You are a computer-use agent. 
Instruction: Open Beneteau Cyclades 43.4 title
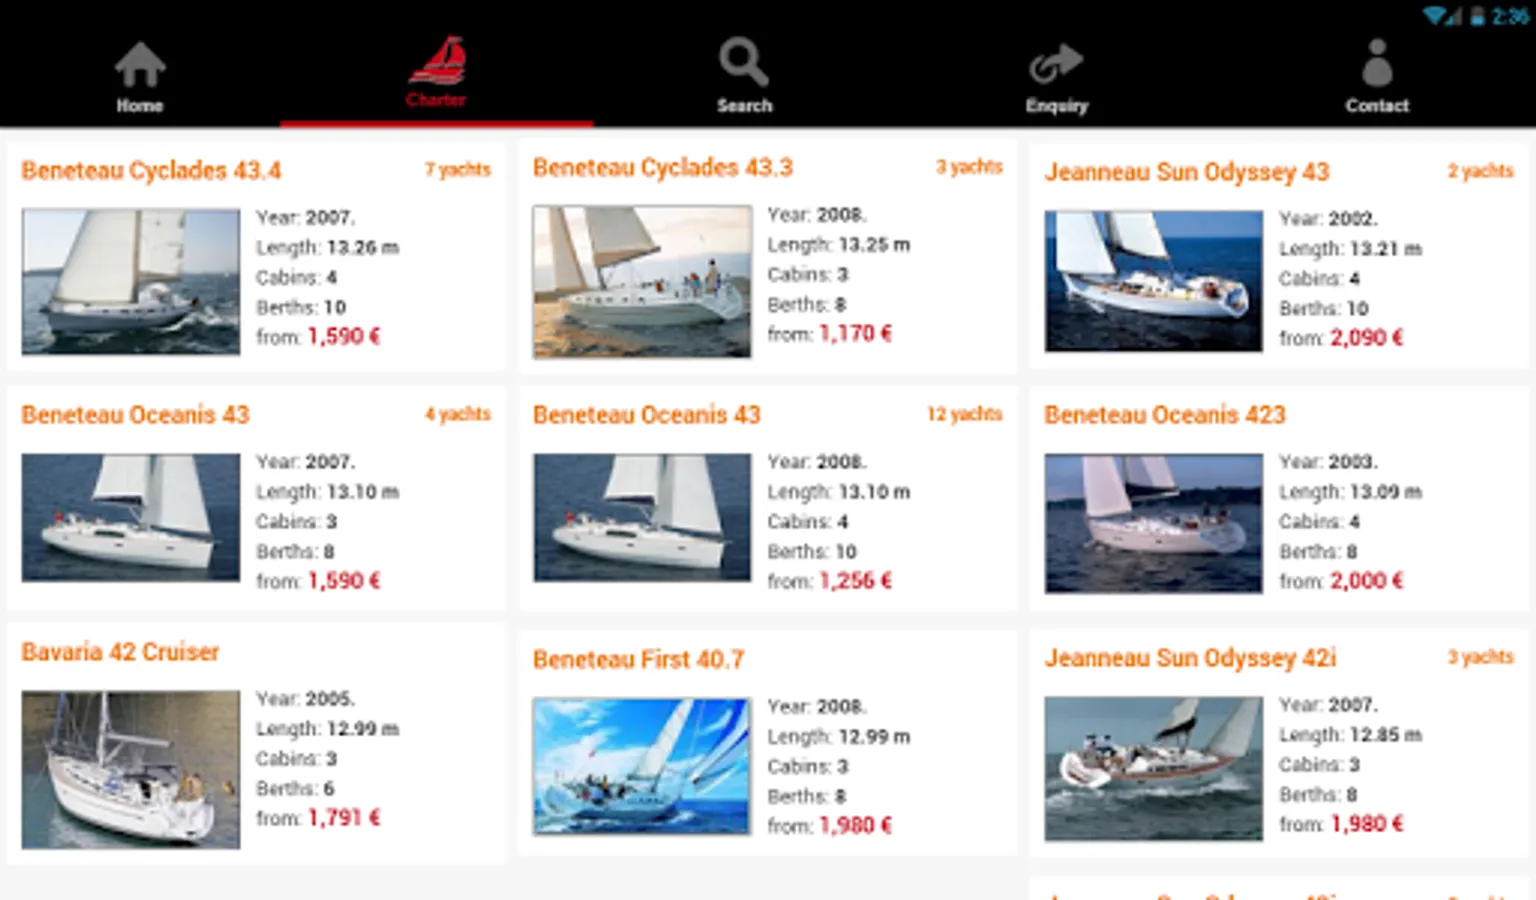151,171
